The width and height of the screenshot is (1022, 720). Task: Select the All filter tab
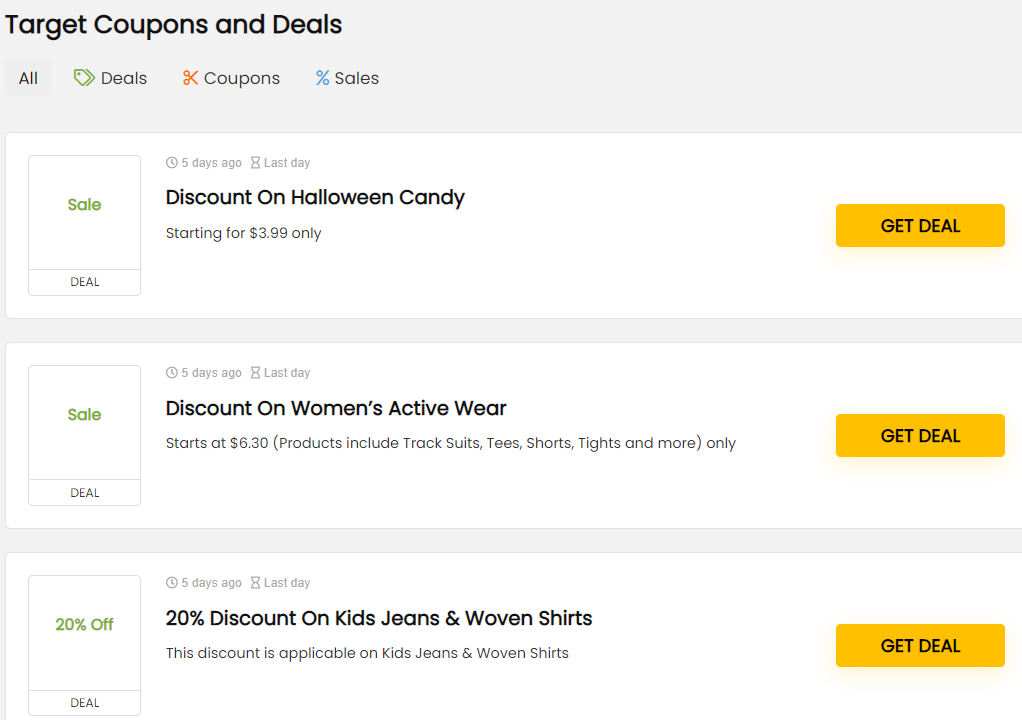pos(28,78)
